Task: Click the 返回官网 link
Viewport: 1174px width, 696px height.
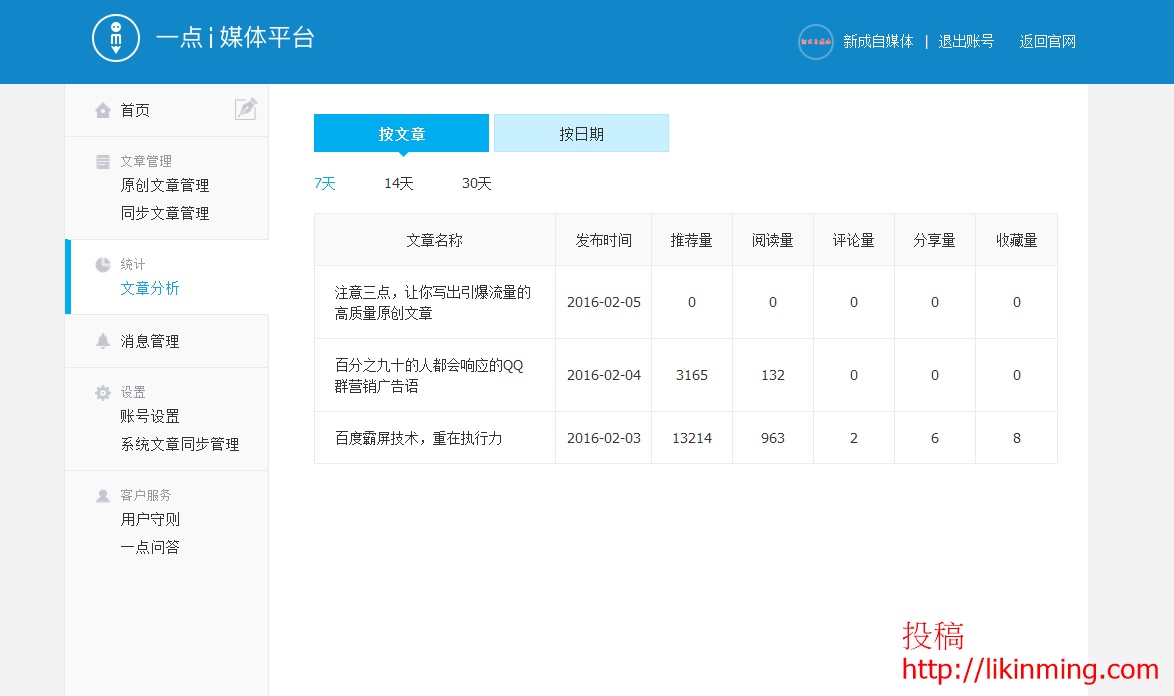Action: pos(1046,42)
